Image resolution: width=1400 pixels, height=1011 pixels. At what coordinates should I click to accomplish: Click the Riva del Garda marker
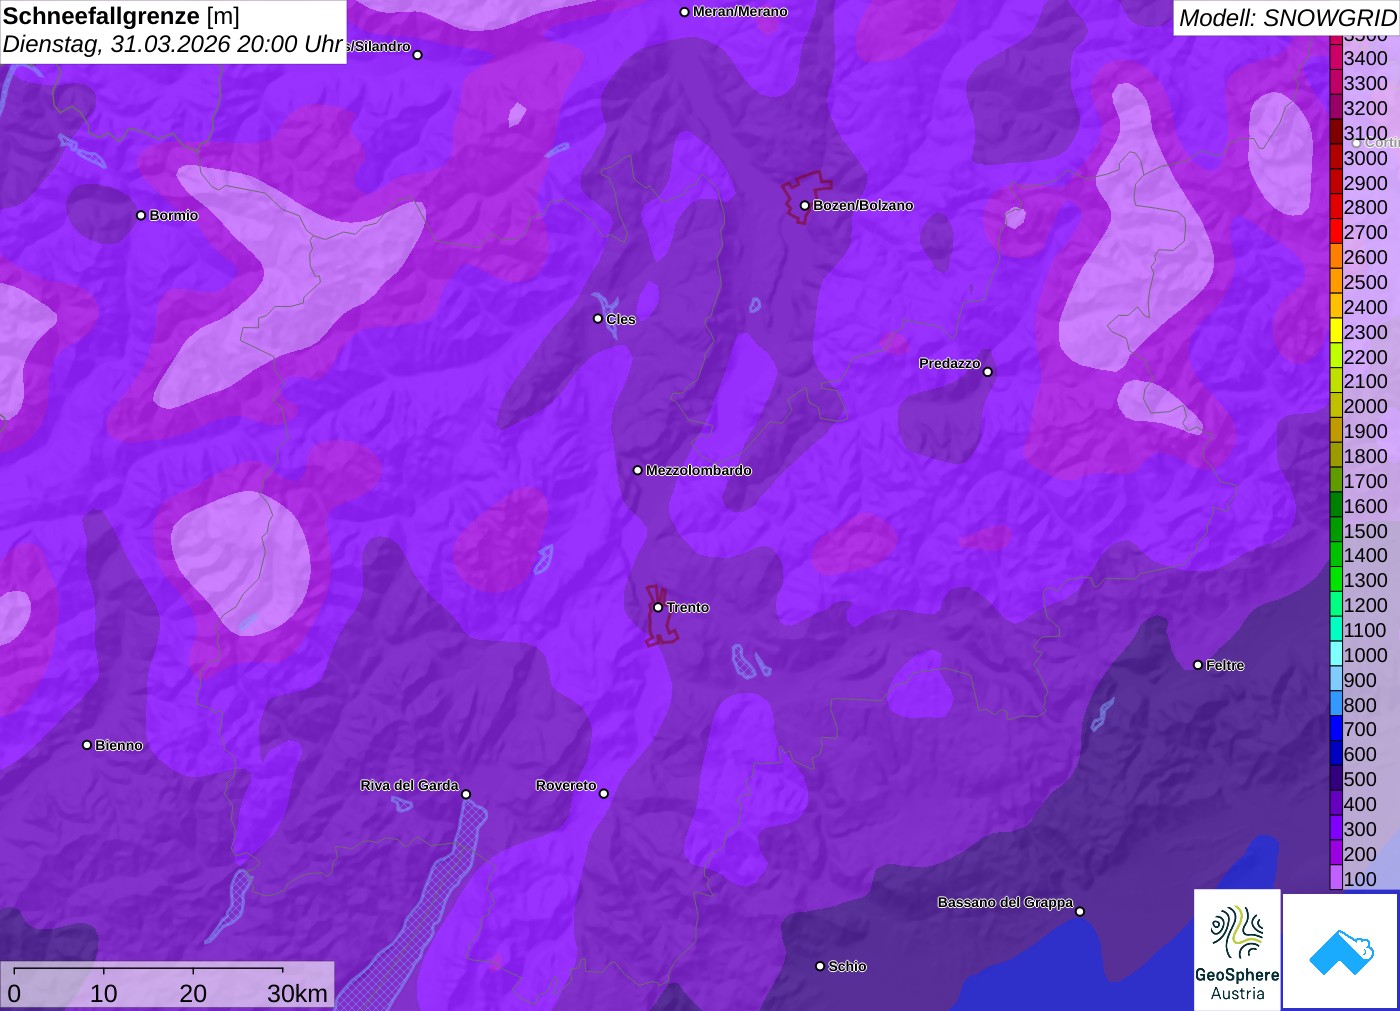coord(466,795)
